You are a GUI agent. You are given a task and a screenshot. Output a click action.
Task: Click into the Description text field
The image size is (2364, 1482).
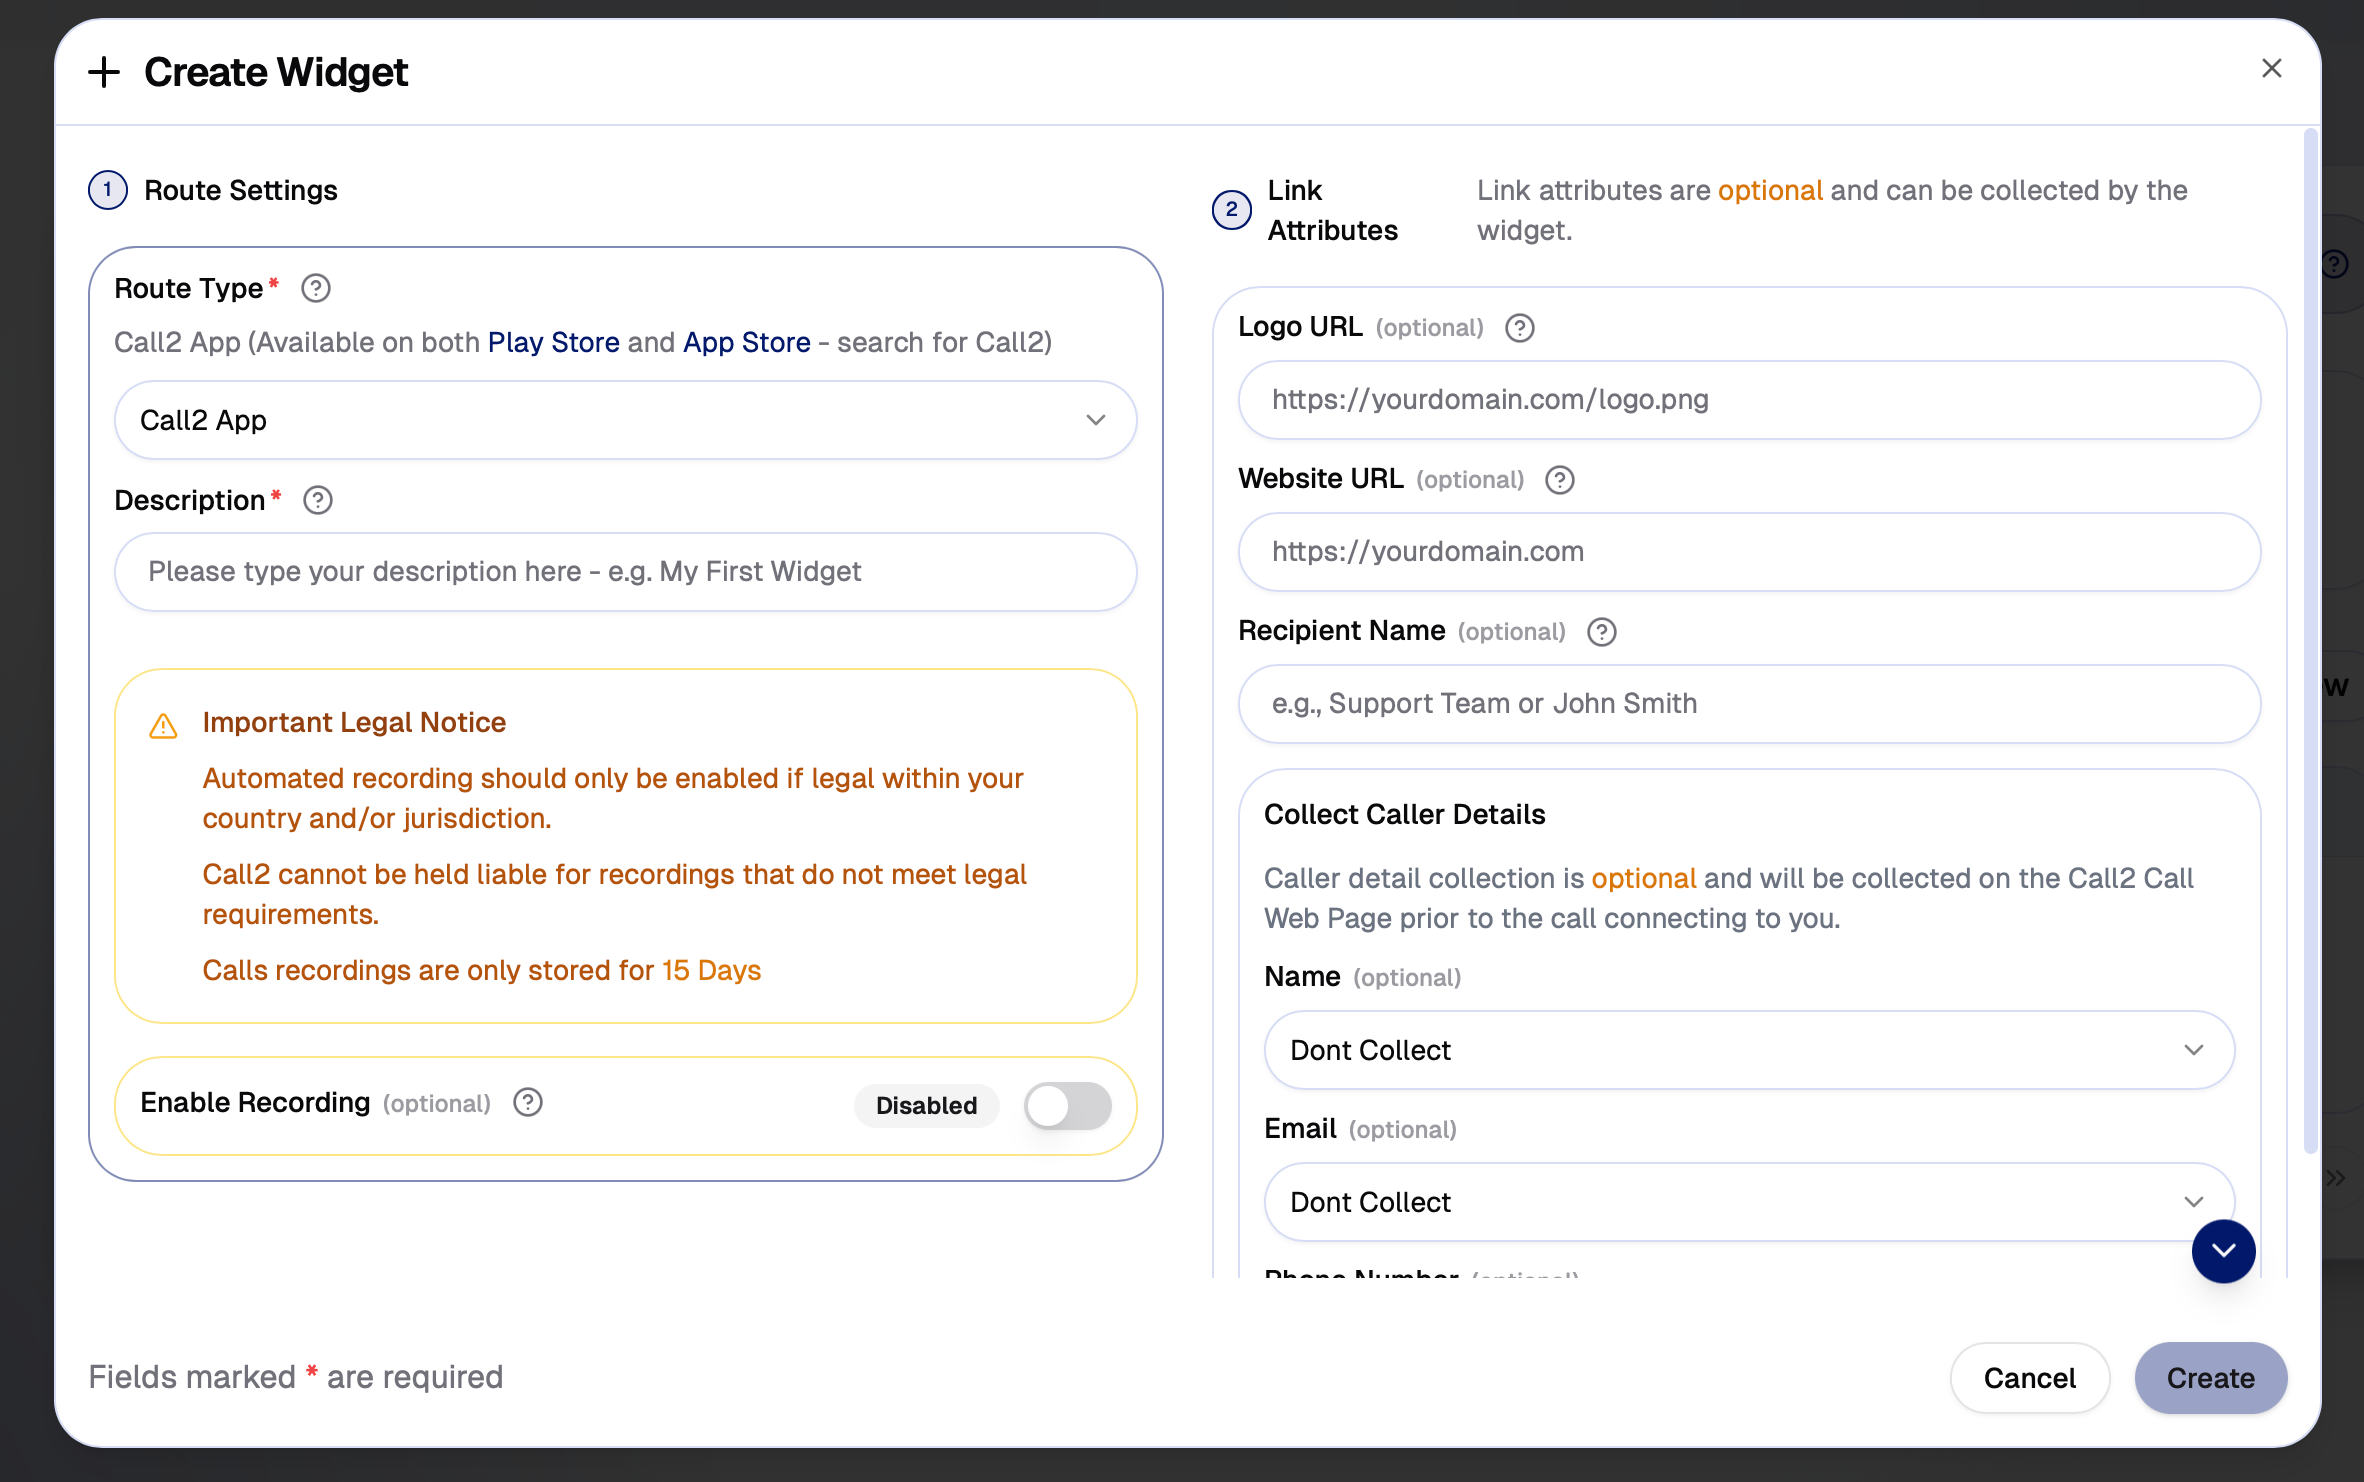click(x=625, y=572)
